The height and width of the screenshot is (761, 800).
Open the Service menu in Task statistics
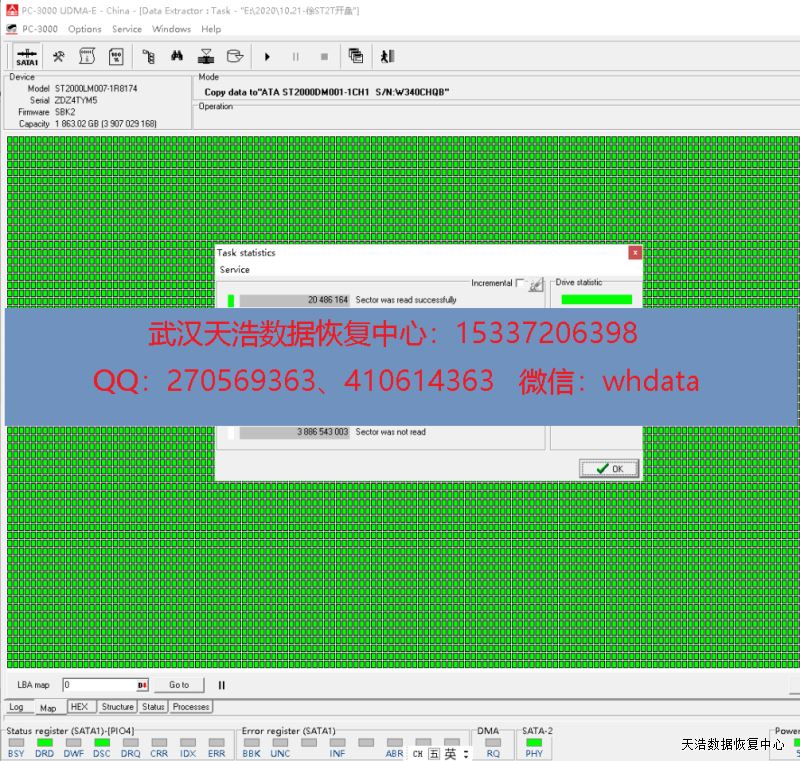pos(235,270)
